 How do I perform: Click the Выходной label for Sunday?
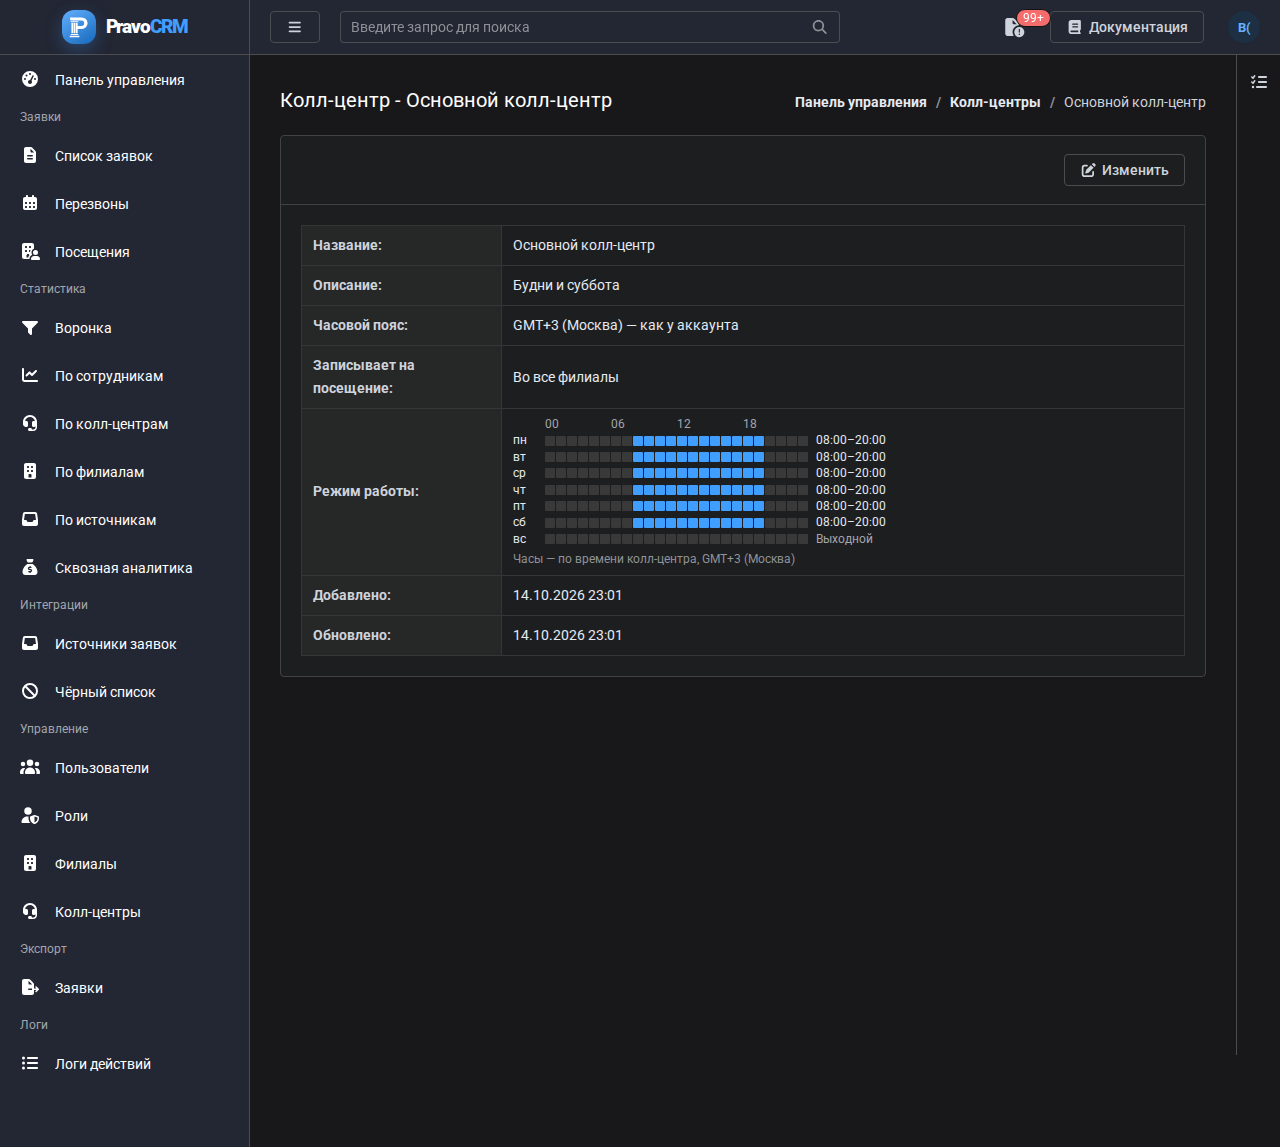(x=844, y=539)
